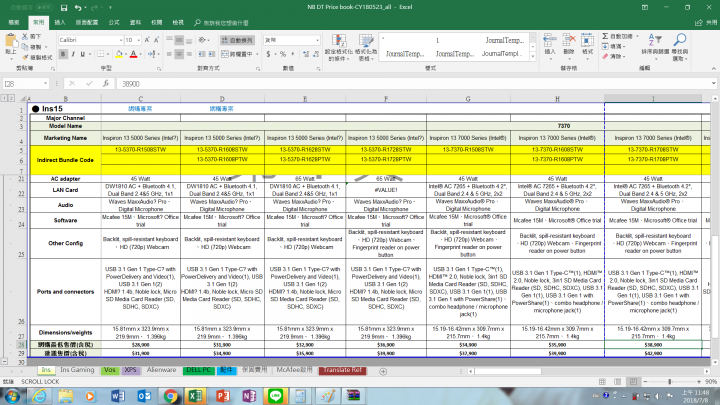
Task: Click the Decrease Decimal icon
Action: tap(316, 54)
